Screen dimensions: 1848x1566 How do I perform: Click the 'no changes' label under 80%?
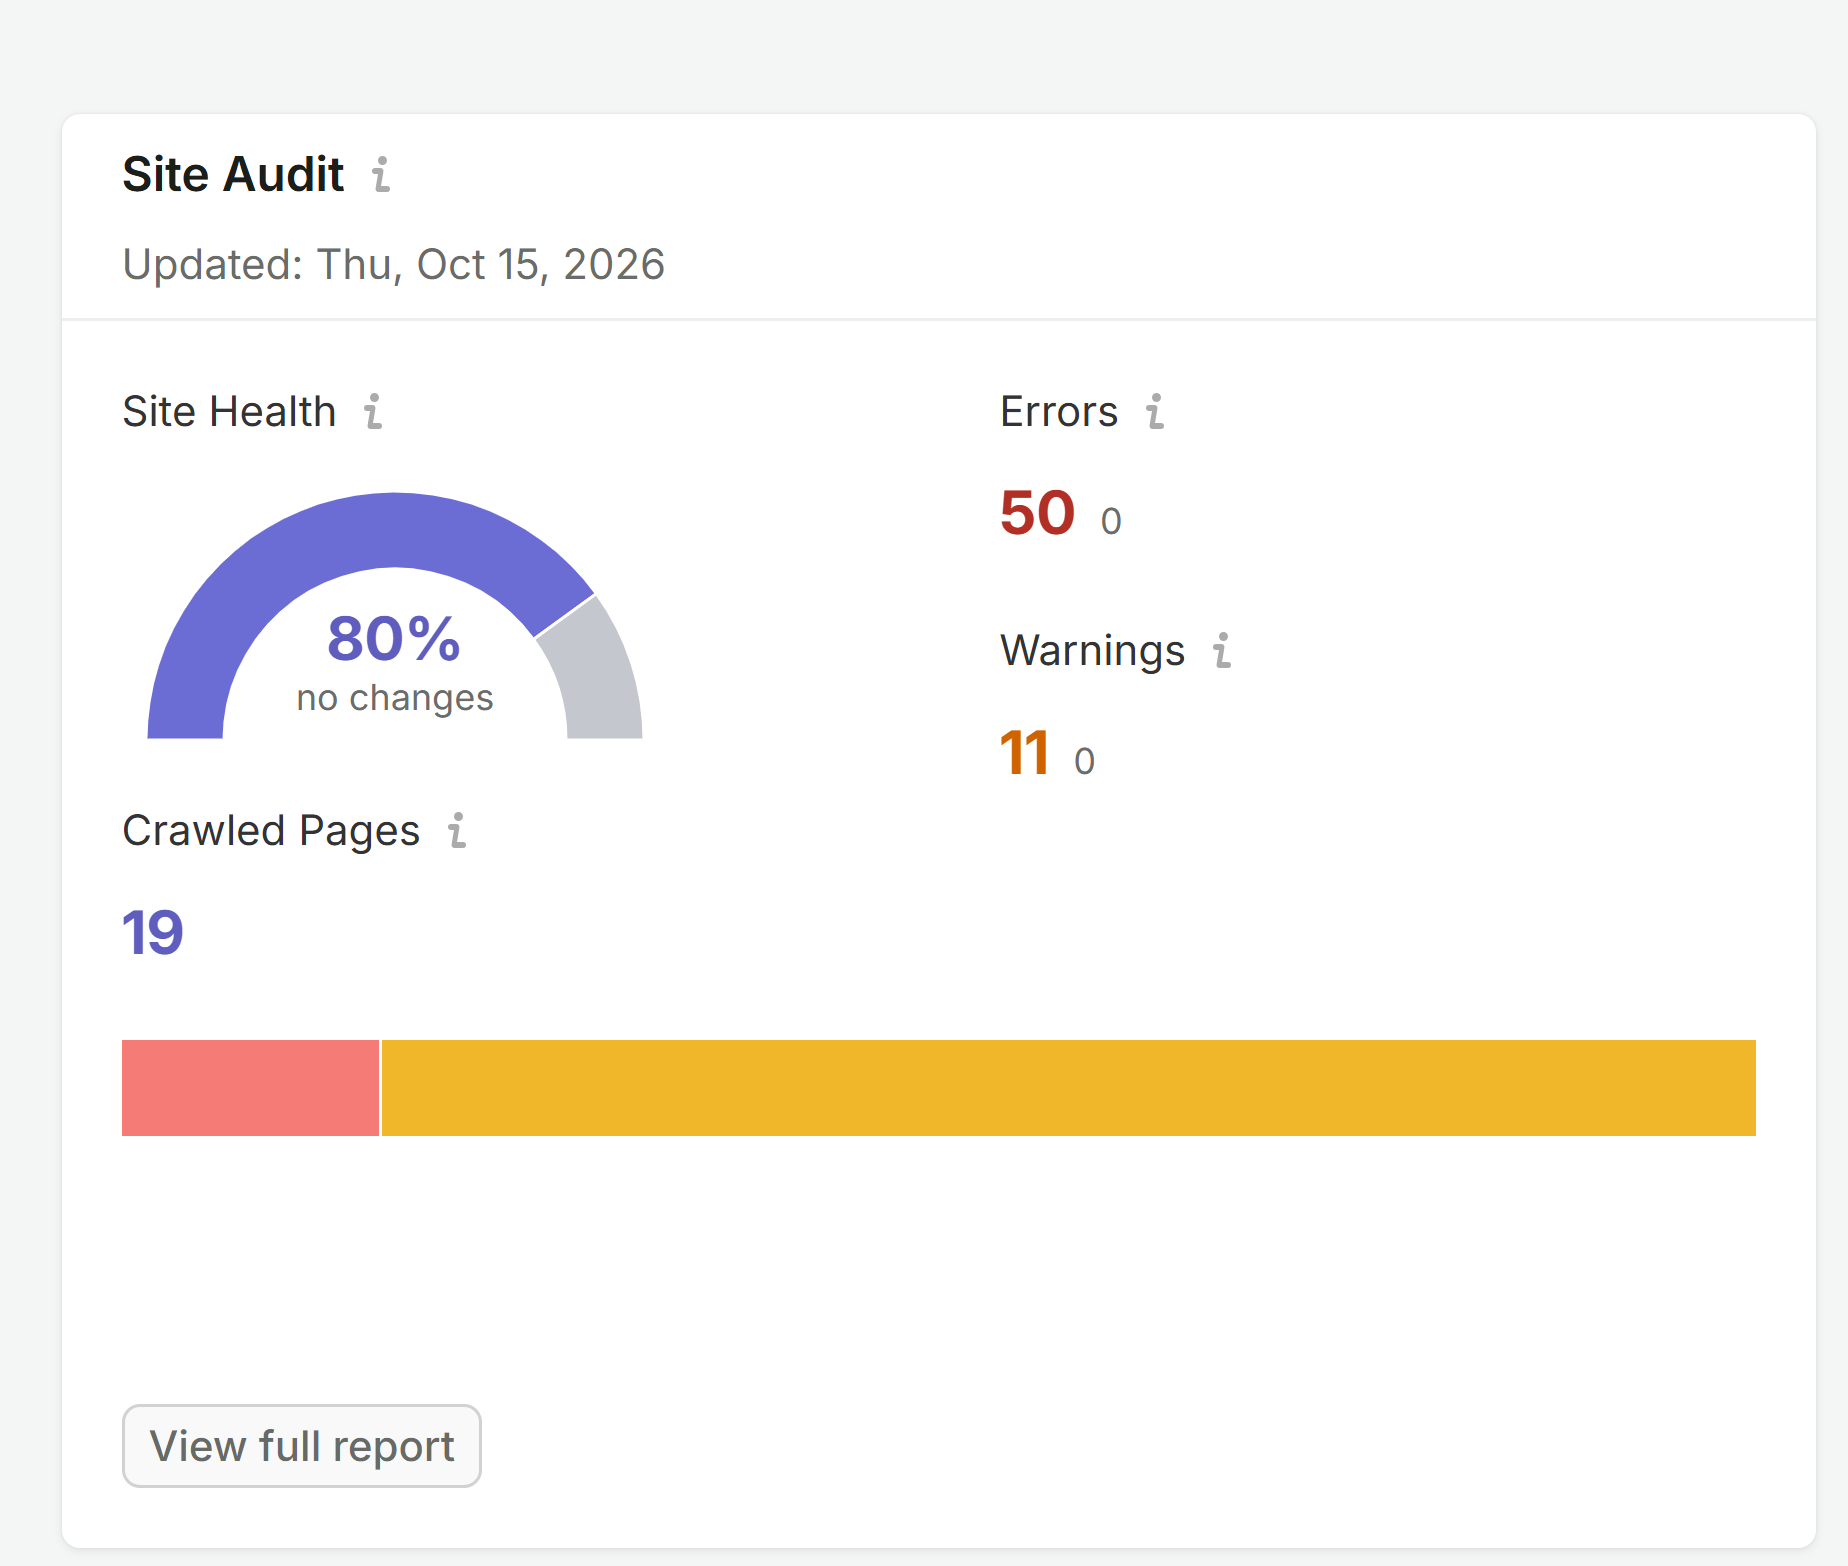click(x=395, y=698)
